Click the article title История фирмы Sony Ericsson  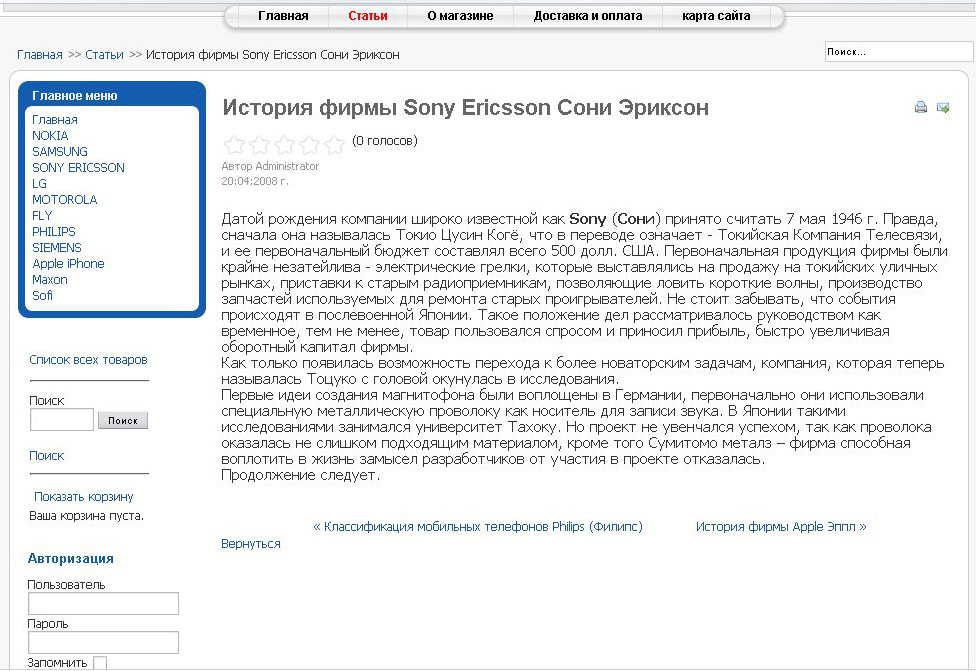[466, 108]
